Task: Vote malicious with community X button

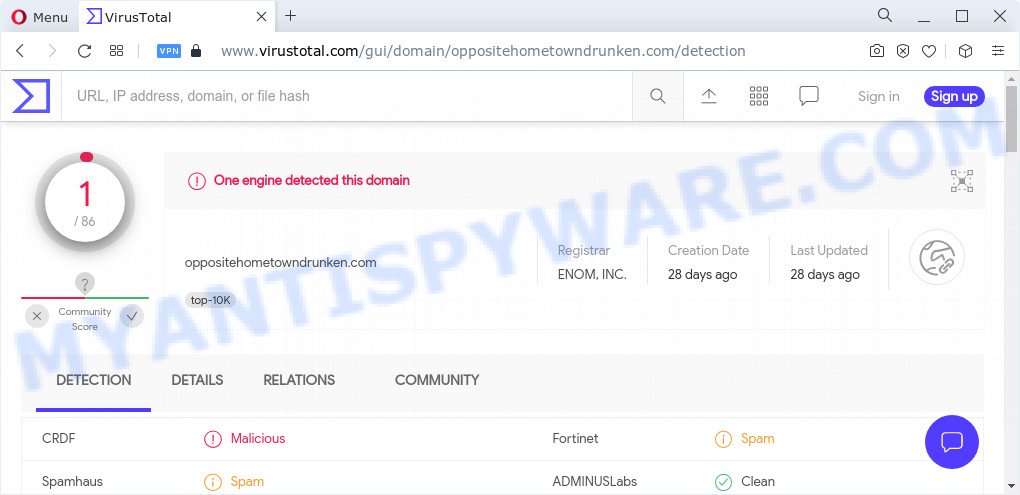Action: coord(36,317)
